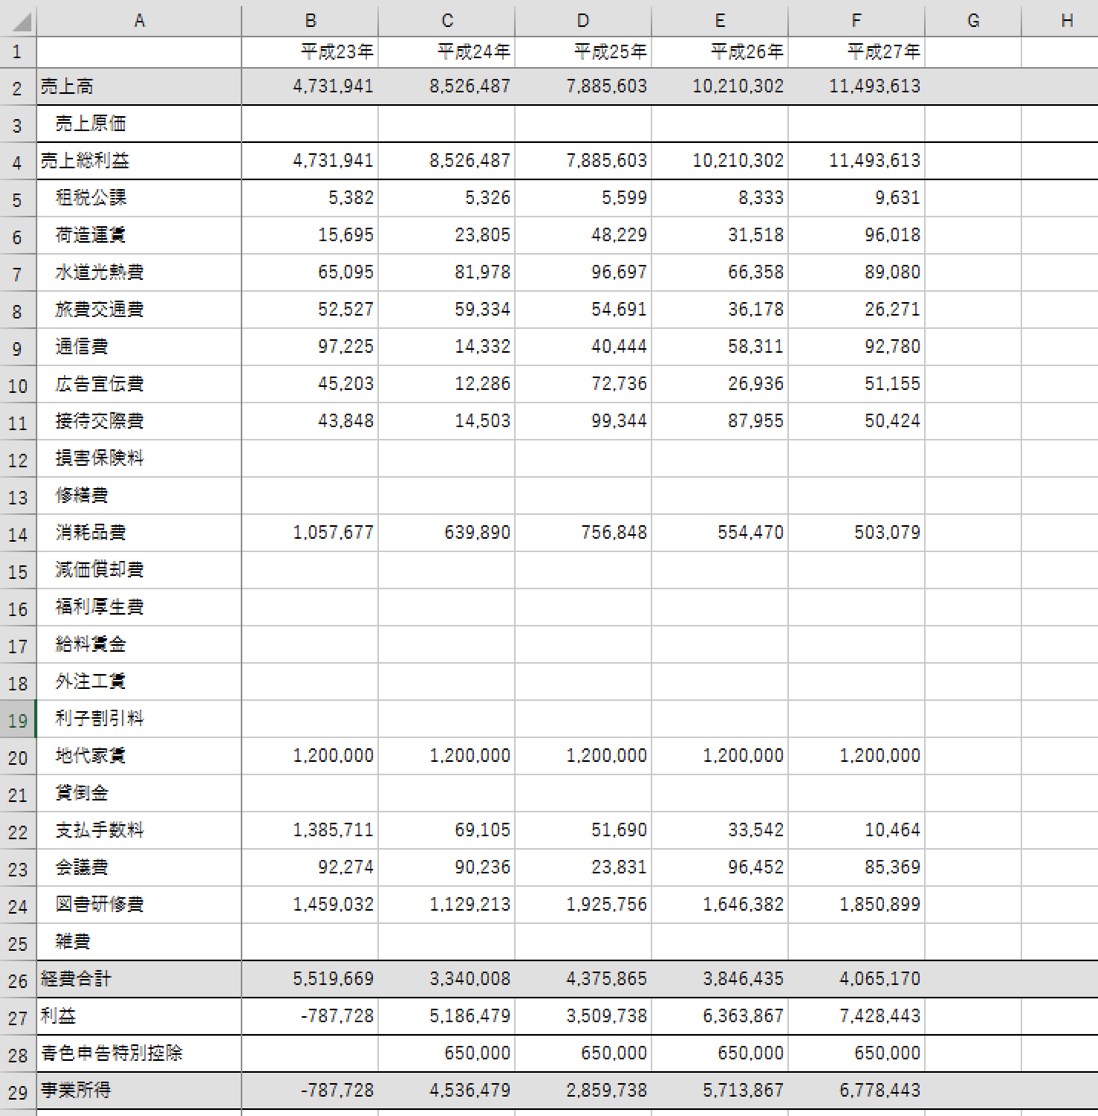Select the 消耗品費 label cell
The height and width of the screenshot is (1116, 1098).
click(139, 533)
